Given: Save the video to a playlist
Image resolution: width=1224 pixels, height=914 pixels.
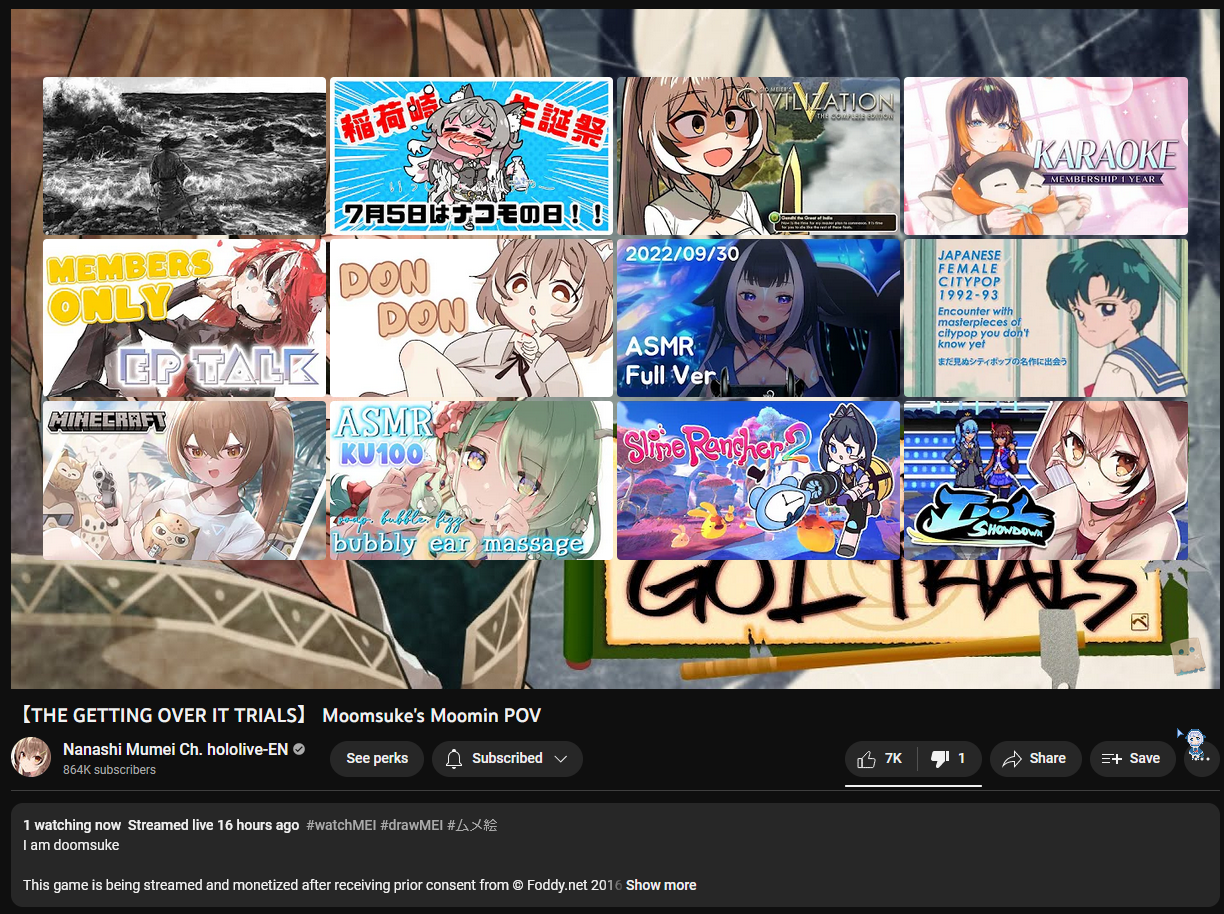Looking at the screenshot, I should 1132,759.
